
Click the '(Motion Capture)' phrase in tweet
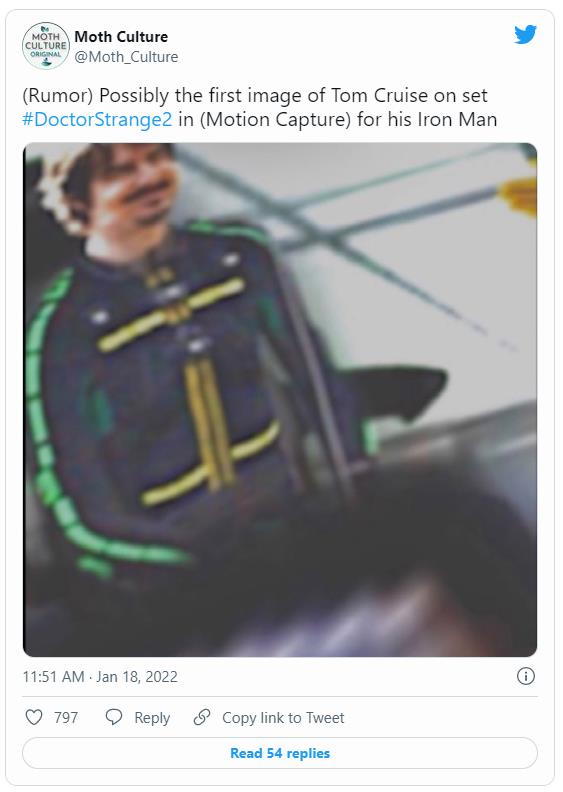pyautogui.click(x=275, y=120)
